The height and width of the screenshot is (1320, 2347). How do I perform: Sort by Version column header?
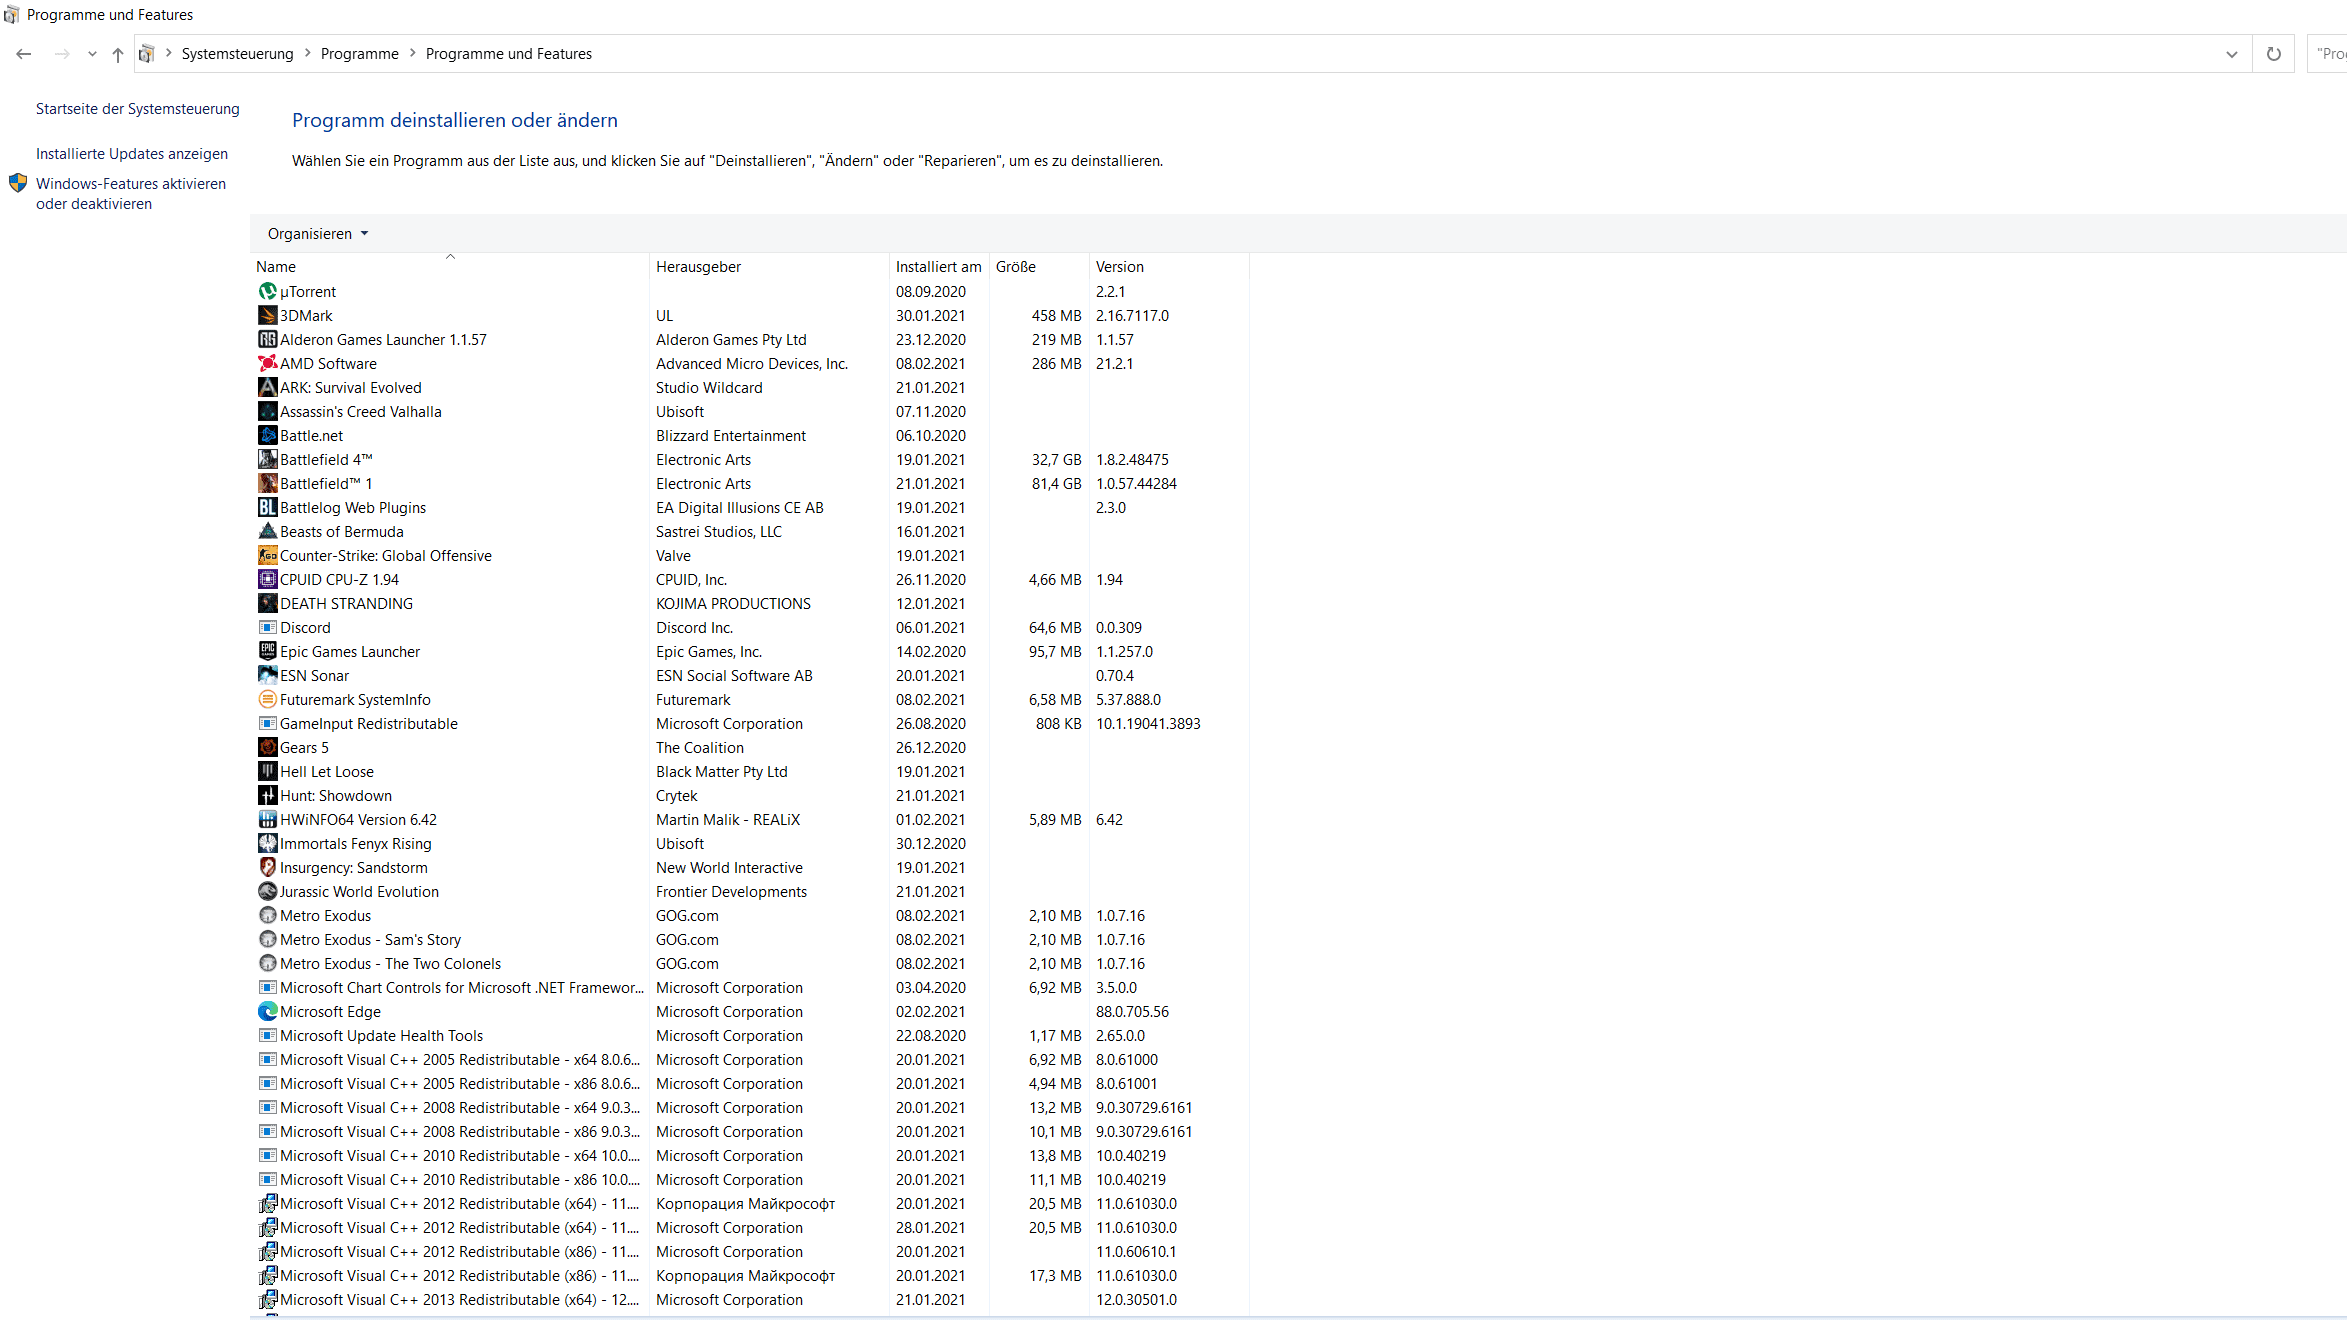1169,266
